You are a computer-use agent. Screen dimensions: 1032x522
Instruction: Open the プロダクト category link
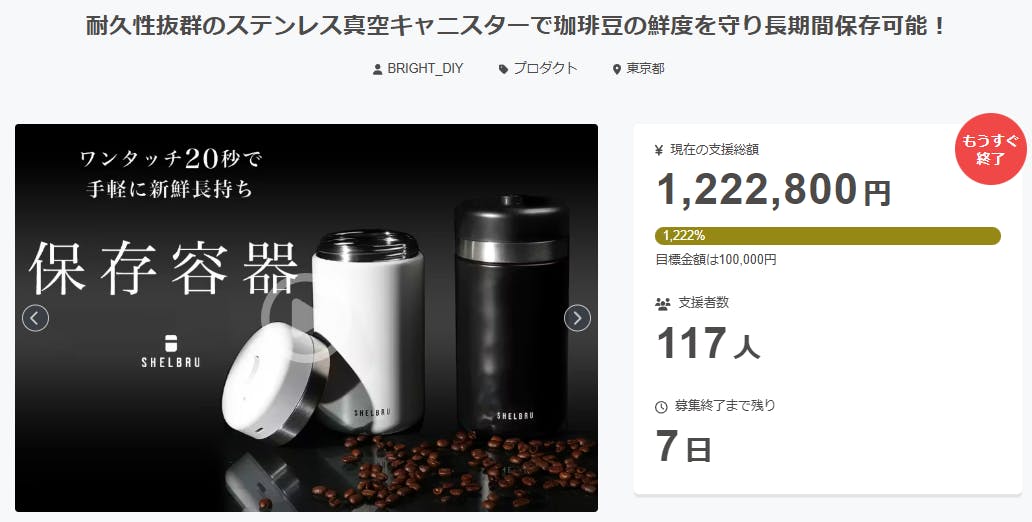tap(545, 68)
